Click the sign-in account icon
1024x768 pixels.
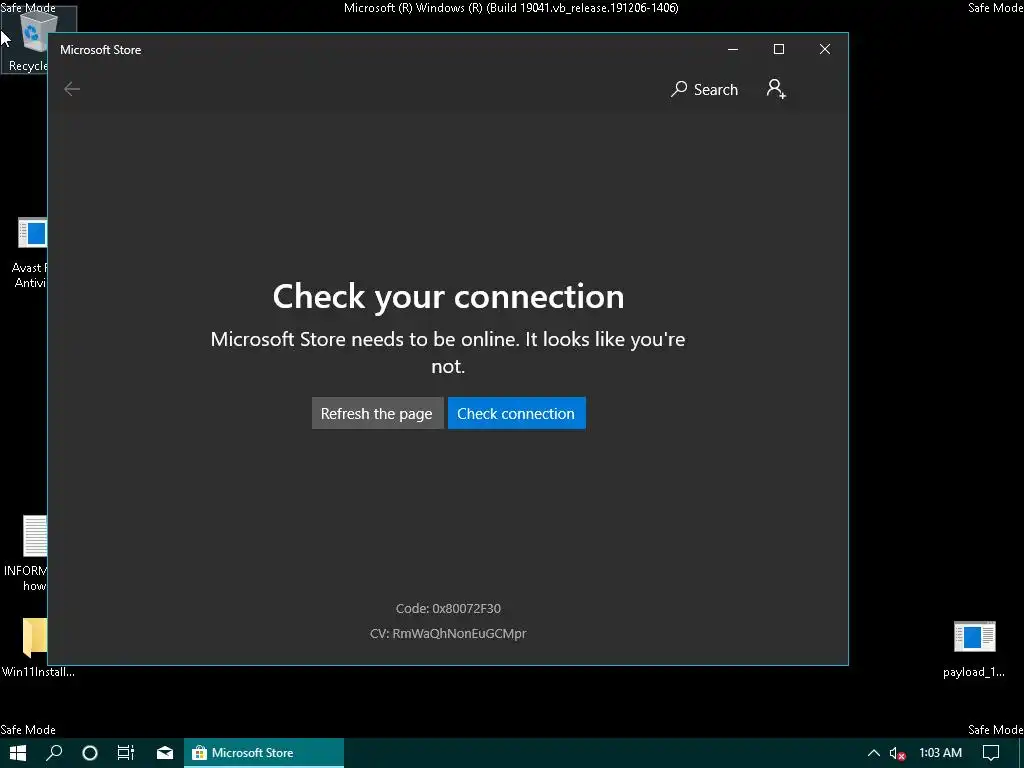[x=776, y=89]
